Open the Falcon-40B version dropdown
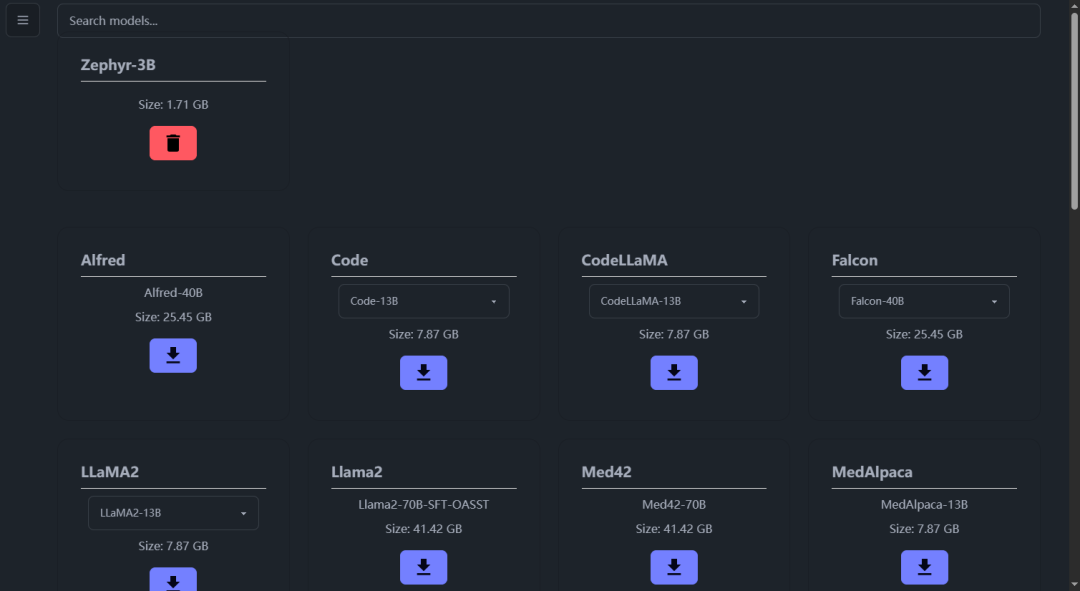The width and height of the screenshot is (1080, 591). [924, 301]
